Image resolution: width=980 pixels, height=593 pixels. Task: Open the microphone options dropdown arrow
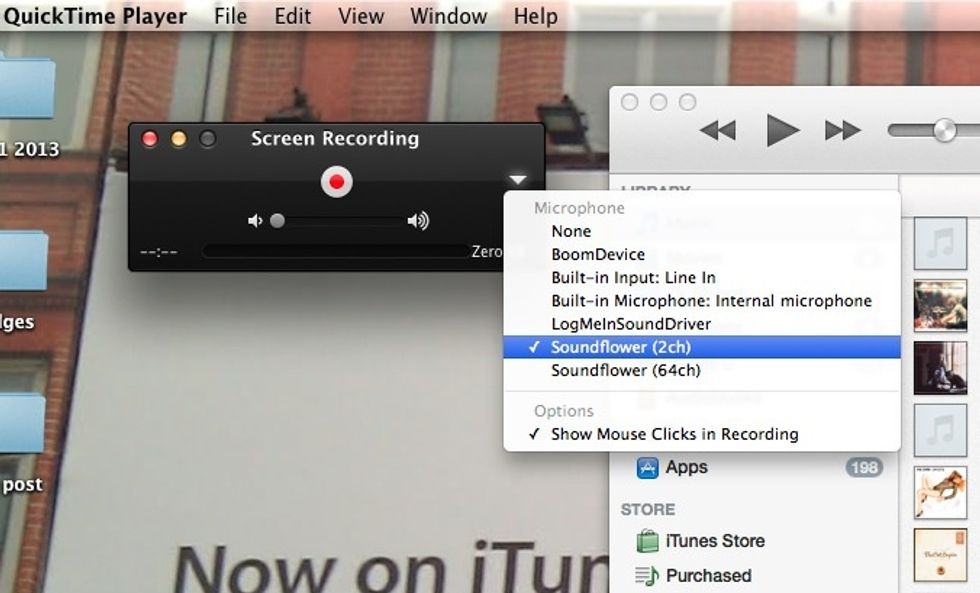click(x=517, y=181)
